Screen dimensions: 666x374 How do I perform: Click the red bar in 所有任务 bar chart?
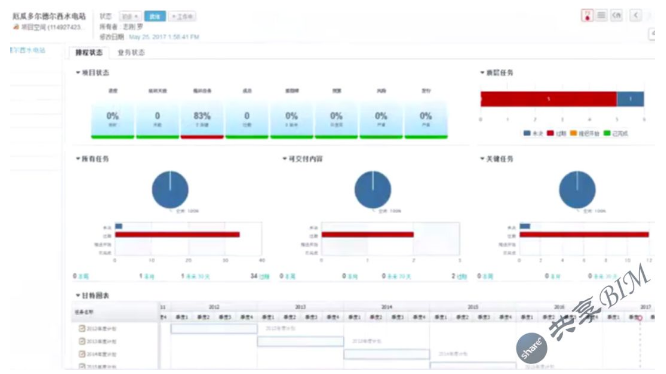click(178, 235)
